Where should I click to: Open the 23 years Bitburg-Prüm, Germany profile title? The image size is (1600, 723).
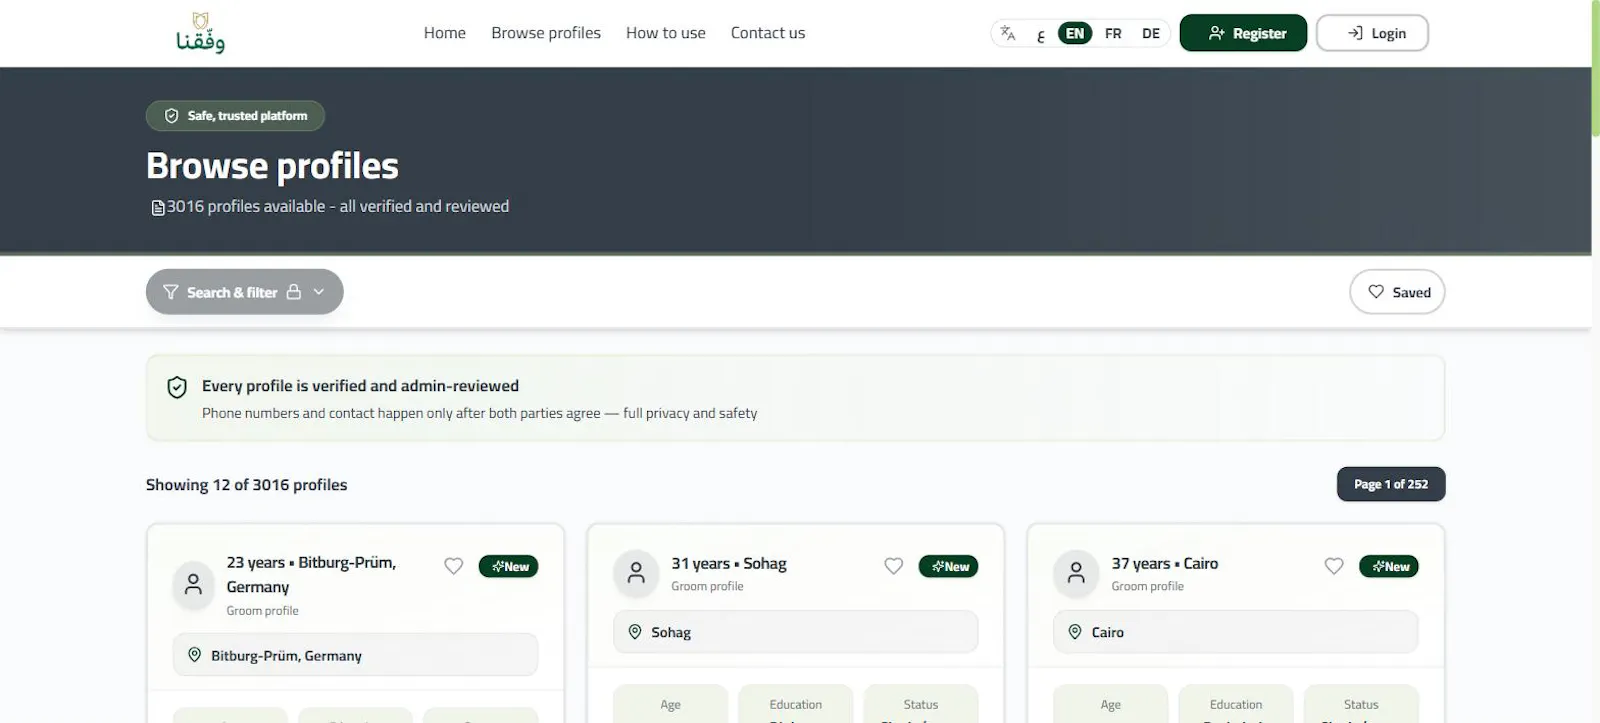click(x=311, y=575)
